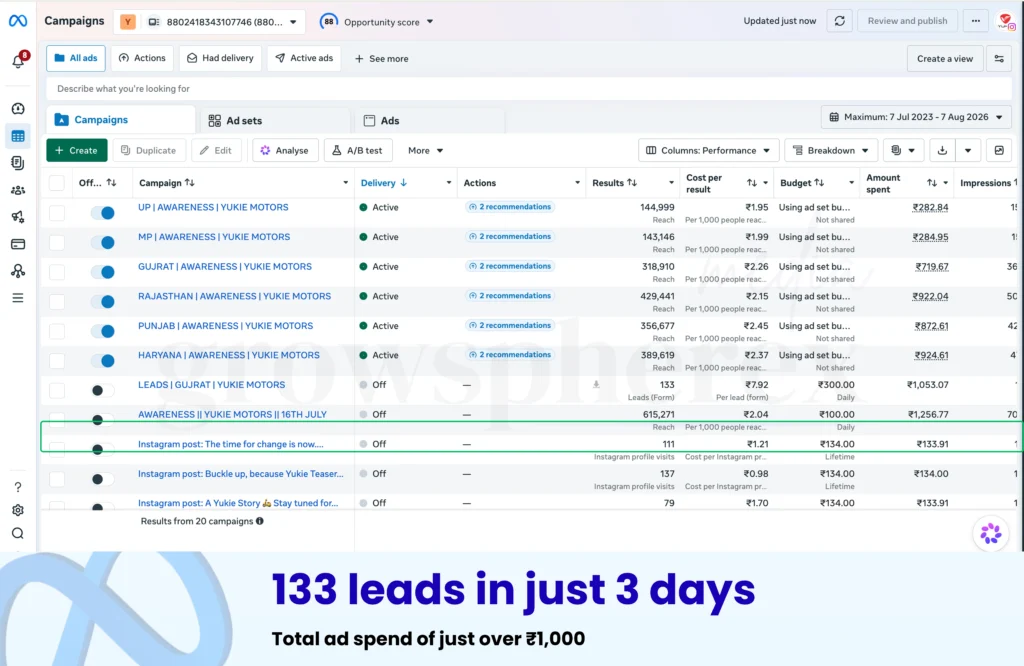Click the Actions view filter
The width and height of the screenshot is (1024, 666).
(142, 58)
